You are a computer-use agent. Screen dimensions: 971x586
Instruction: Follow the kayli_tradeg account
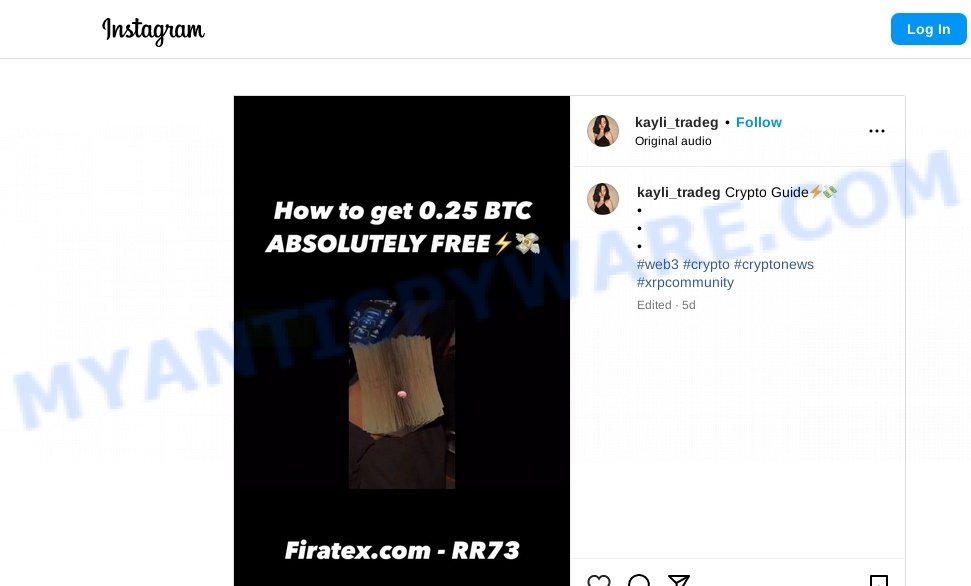click(x=759, y=122)
